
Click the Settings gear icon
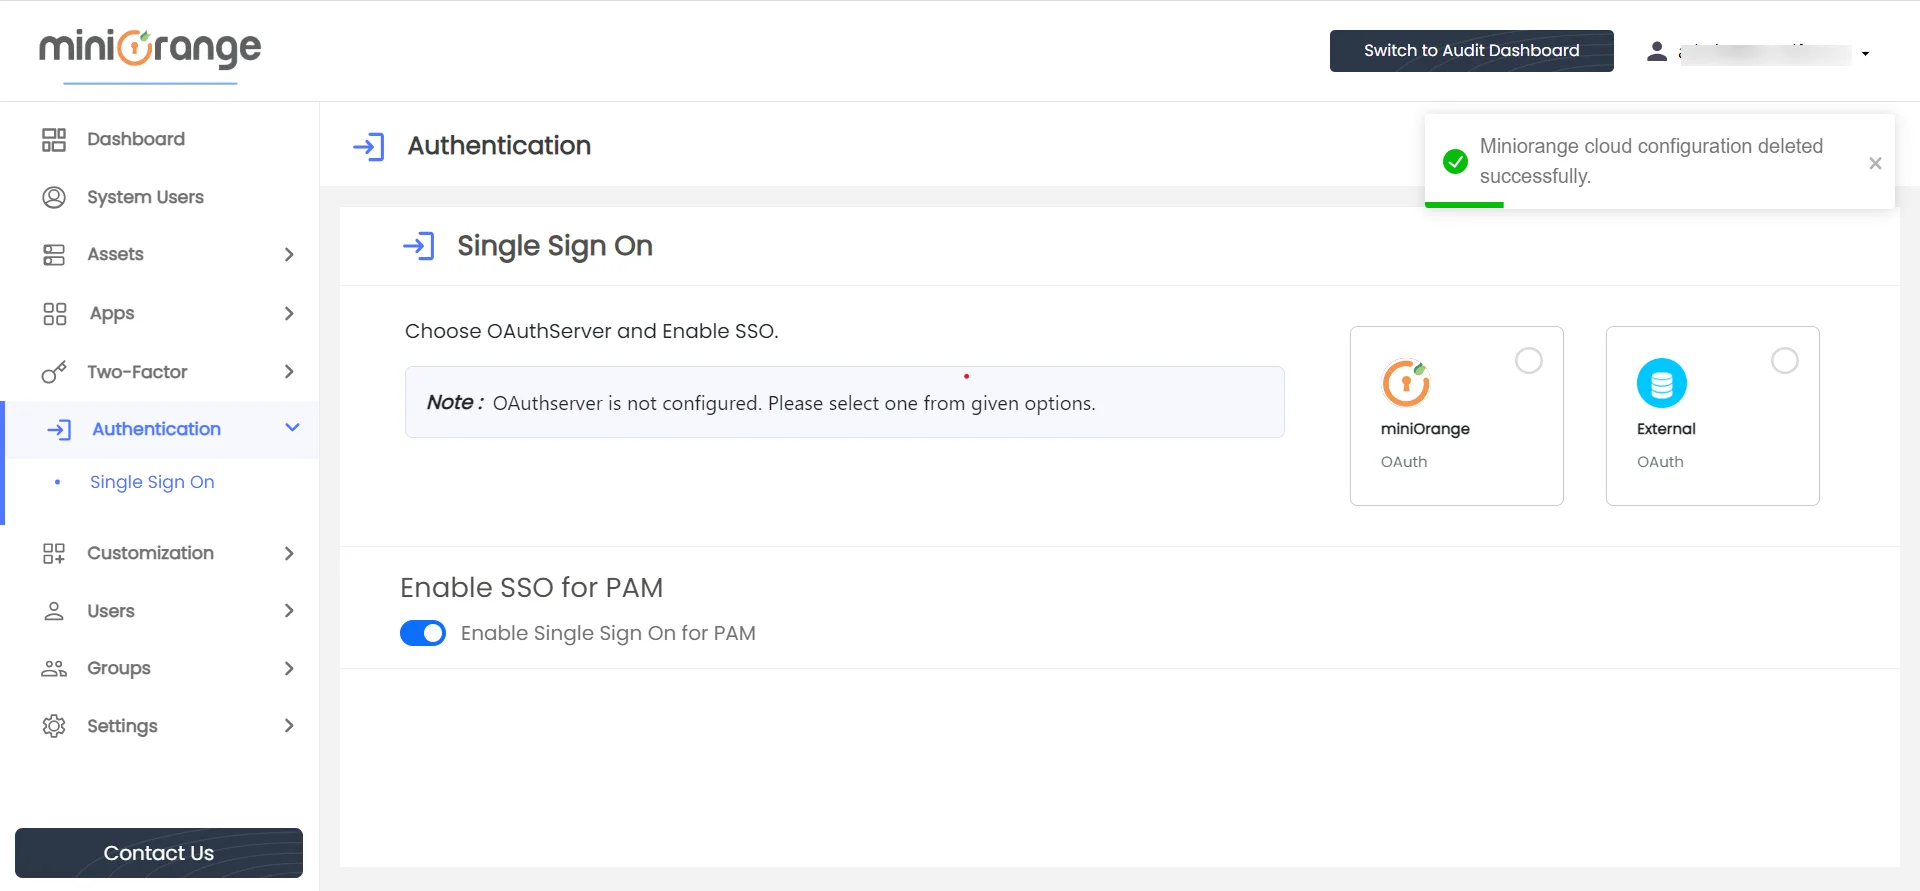point(54,726)
